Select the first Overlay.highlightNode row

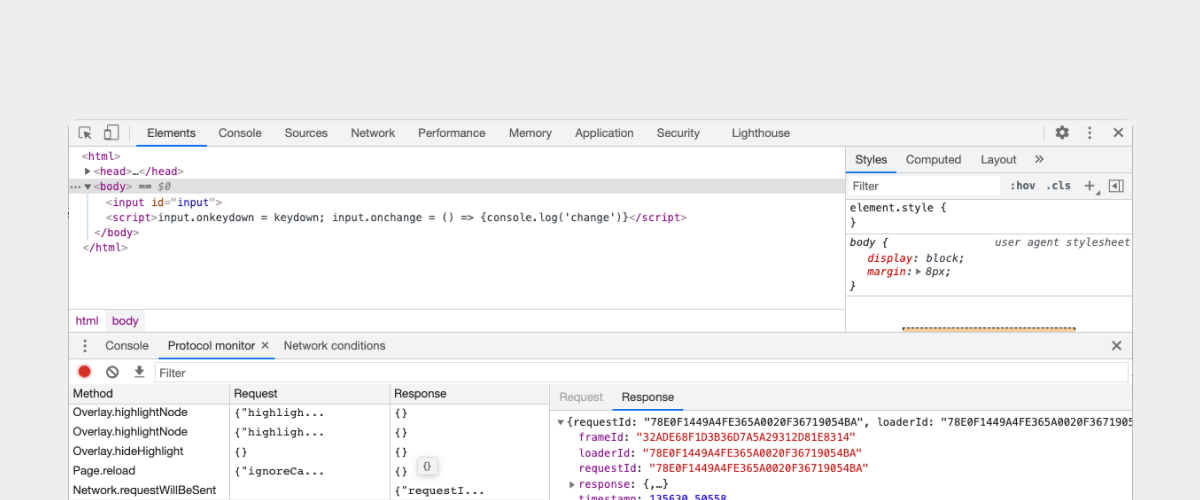pyautogui.click(x=309, y=412)
